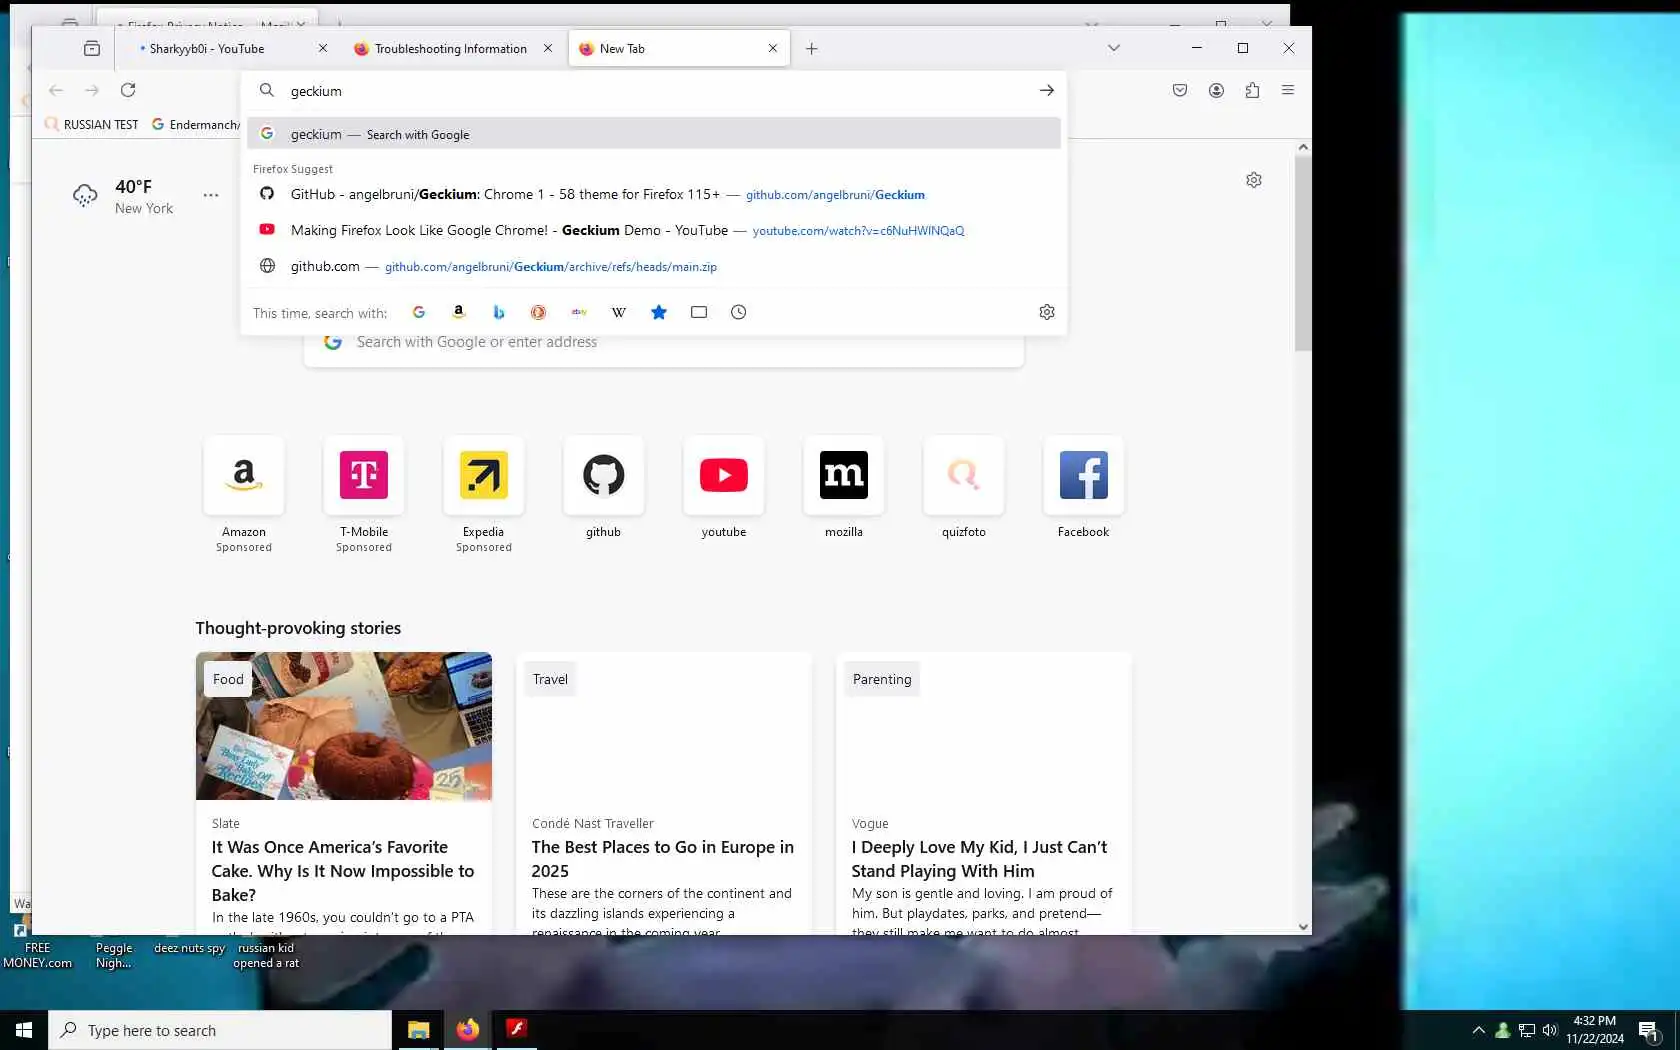
Task: Search this time with Wikipedia
Action: (619, 312)
